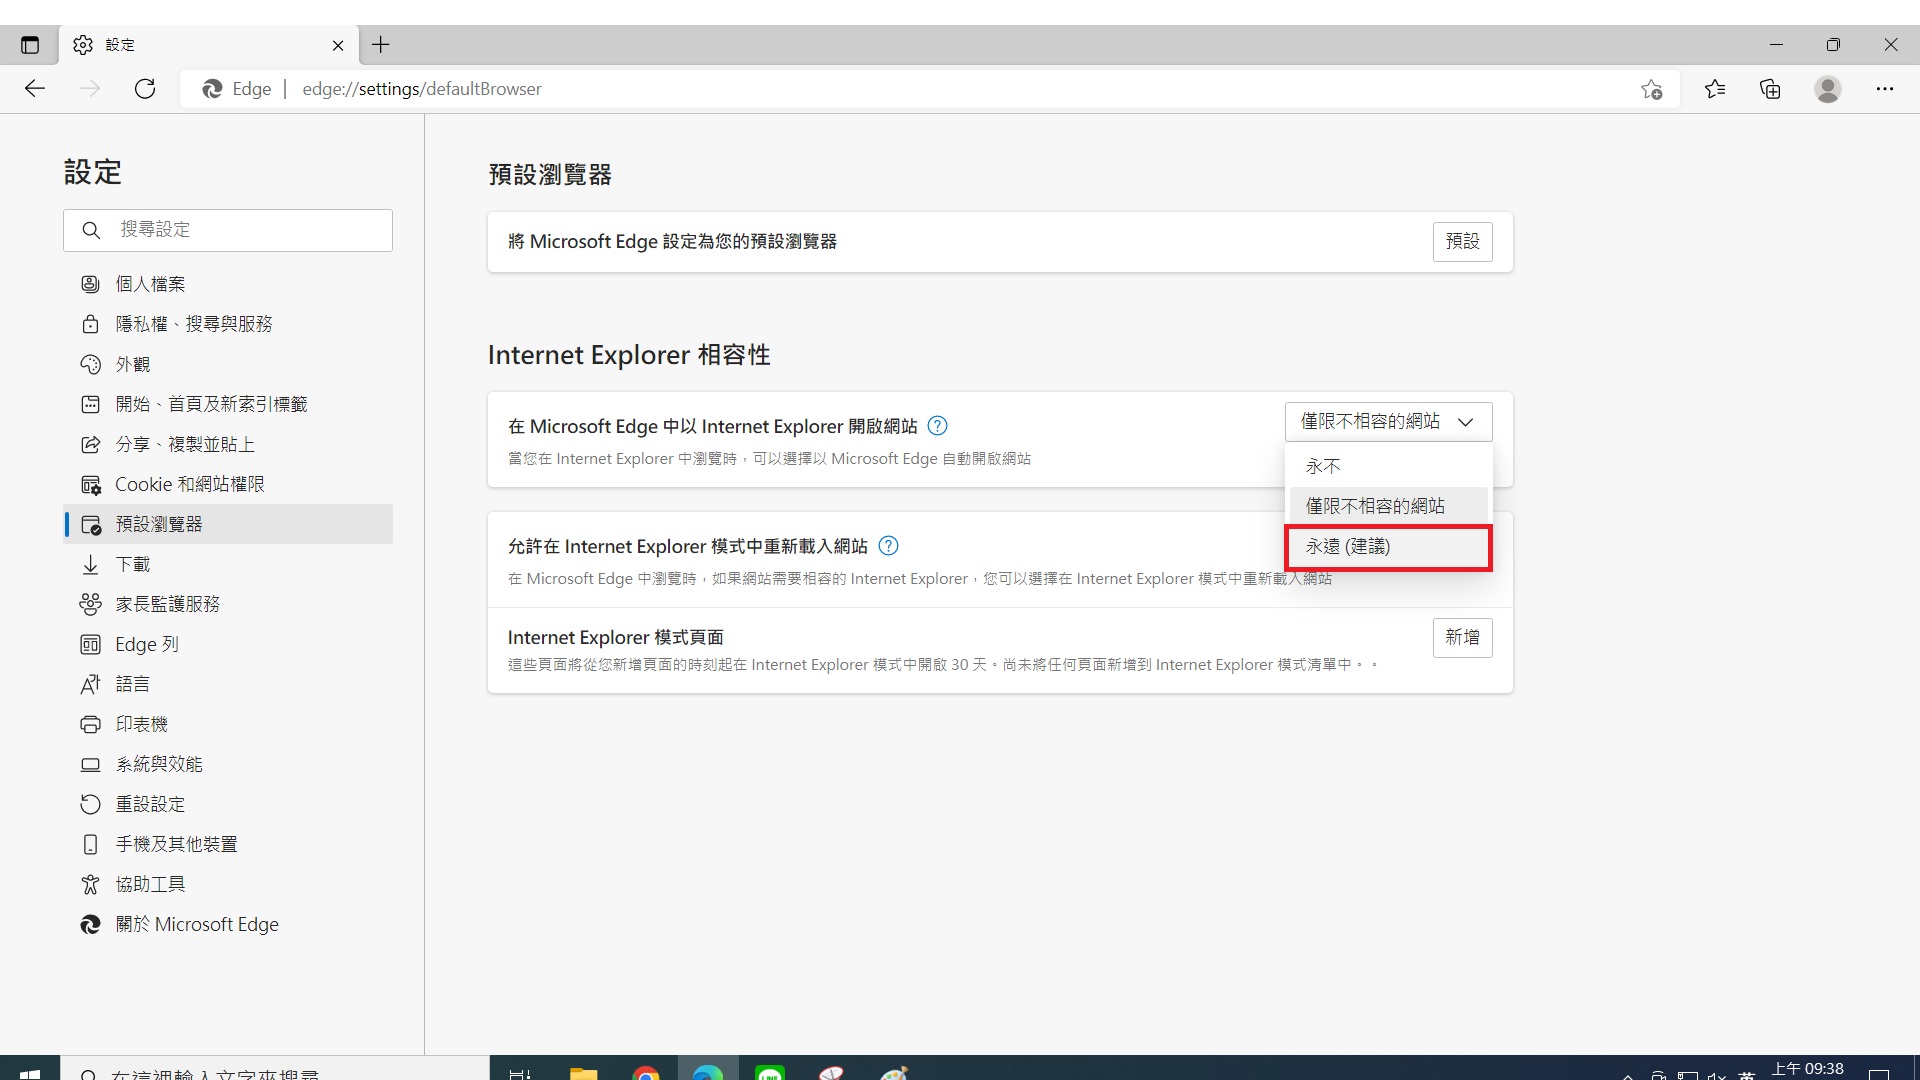Click 新增 button for IE mode pages
1920x1080 pixels.
tap(1462, 637)
